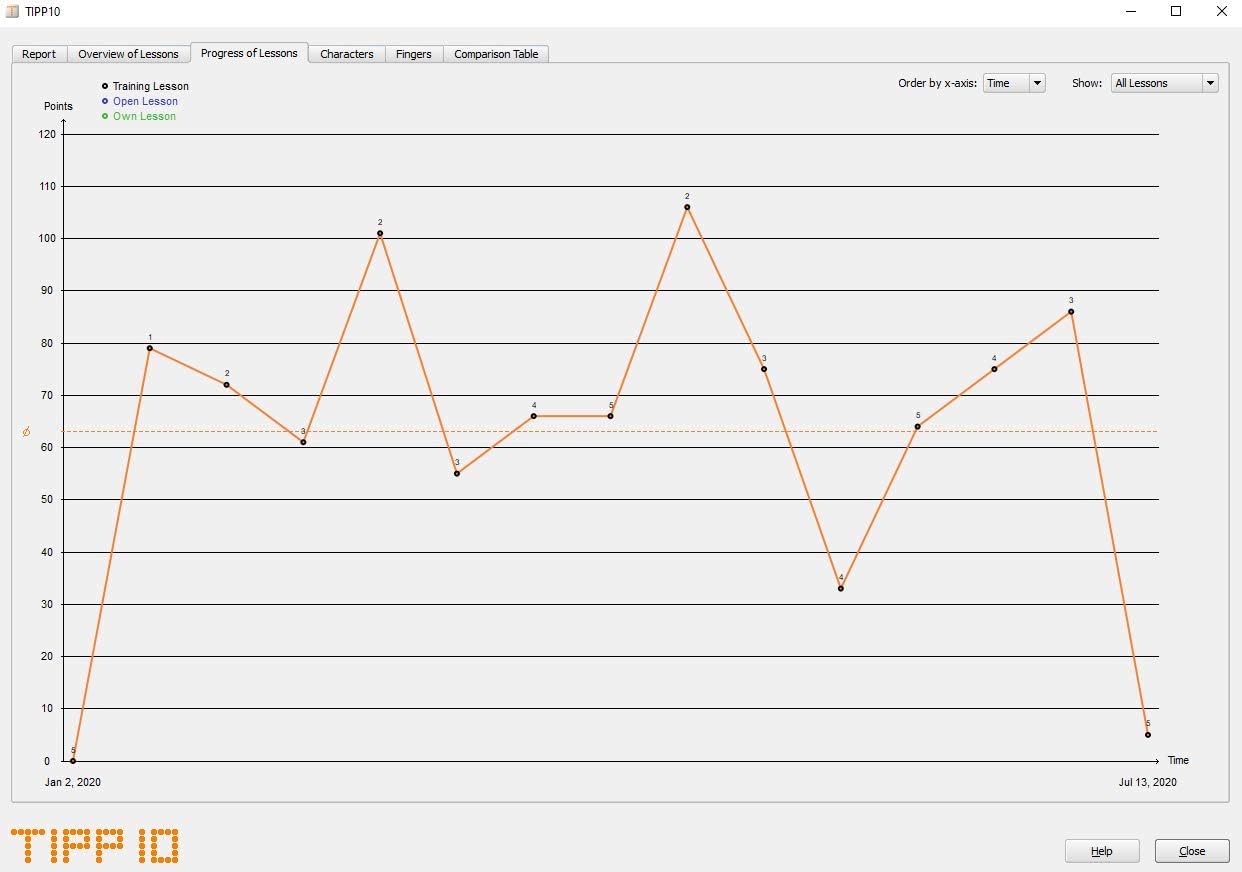Go to the Characters tab
This screenshot has width=1242, height=872.
[x=347, y=54]
